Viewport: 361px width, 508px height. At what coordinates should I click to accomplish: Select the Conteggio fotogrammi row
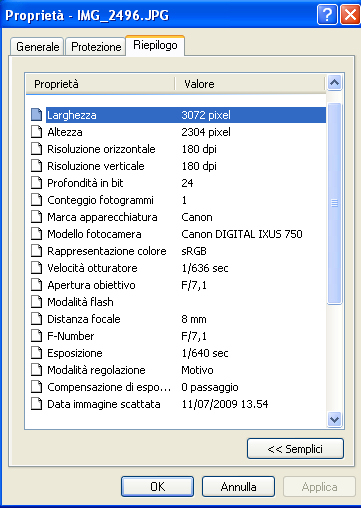[x=178, y=200]
